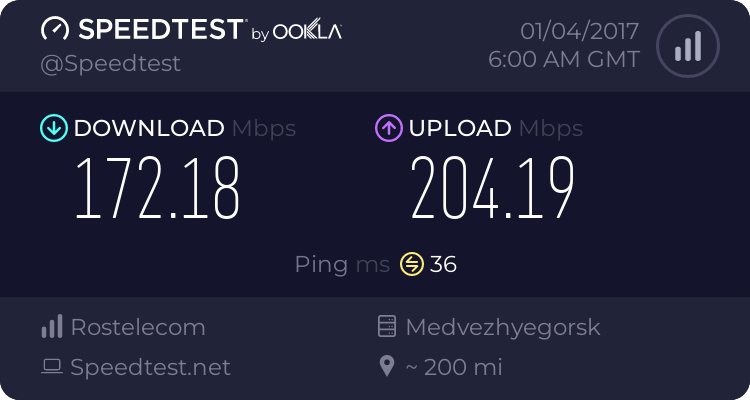Viewport: 750px width, 400px height.
Task: Click the yellow ping icon
Action: point(412,264)
